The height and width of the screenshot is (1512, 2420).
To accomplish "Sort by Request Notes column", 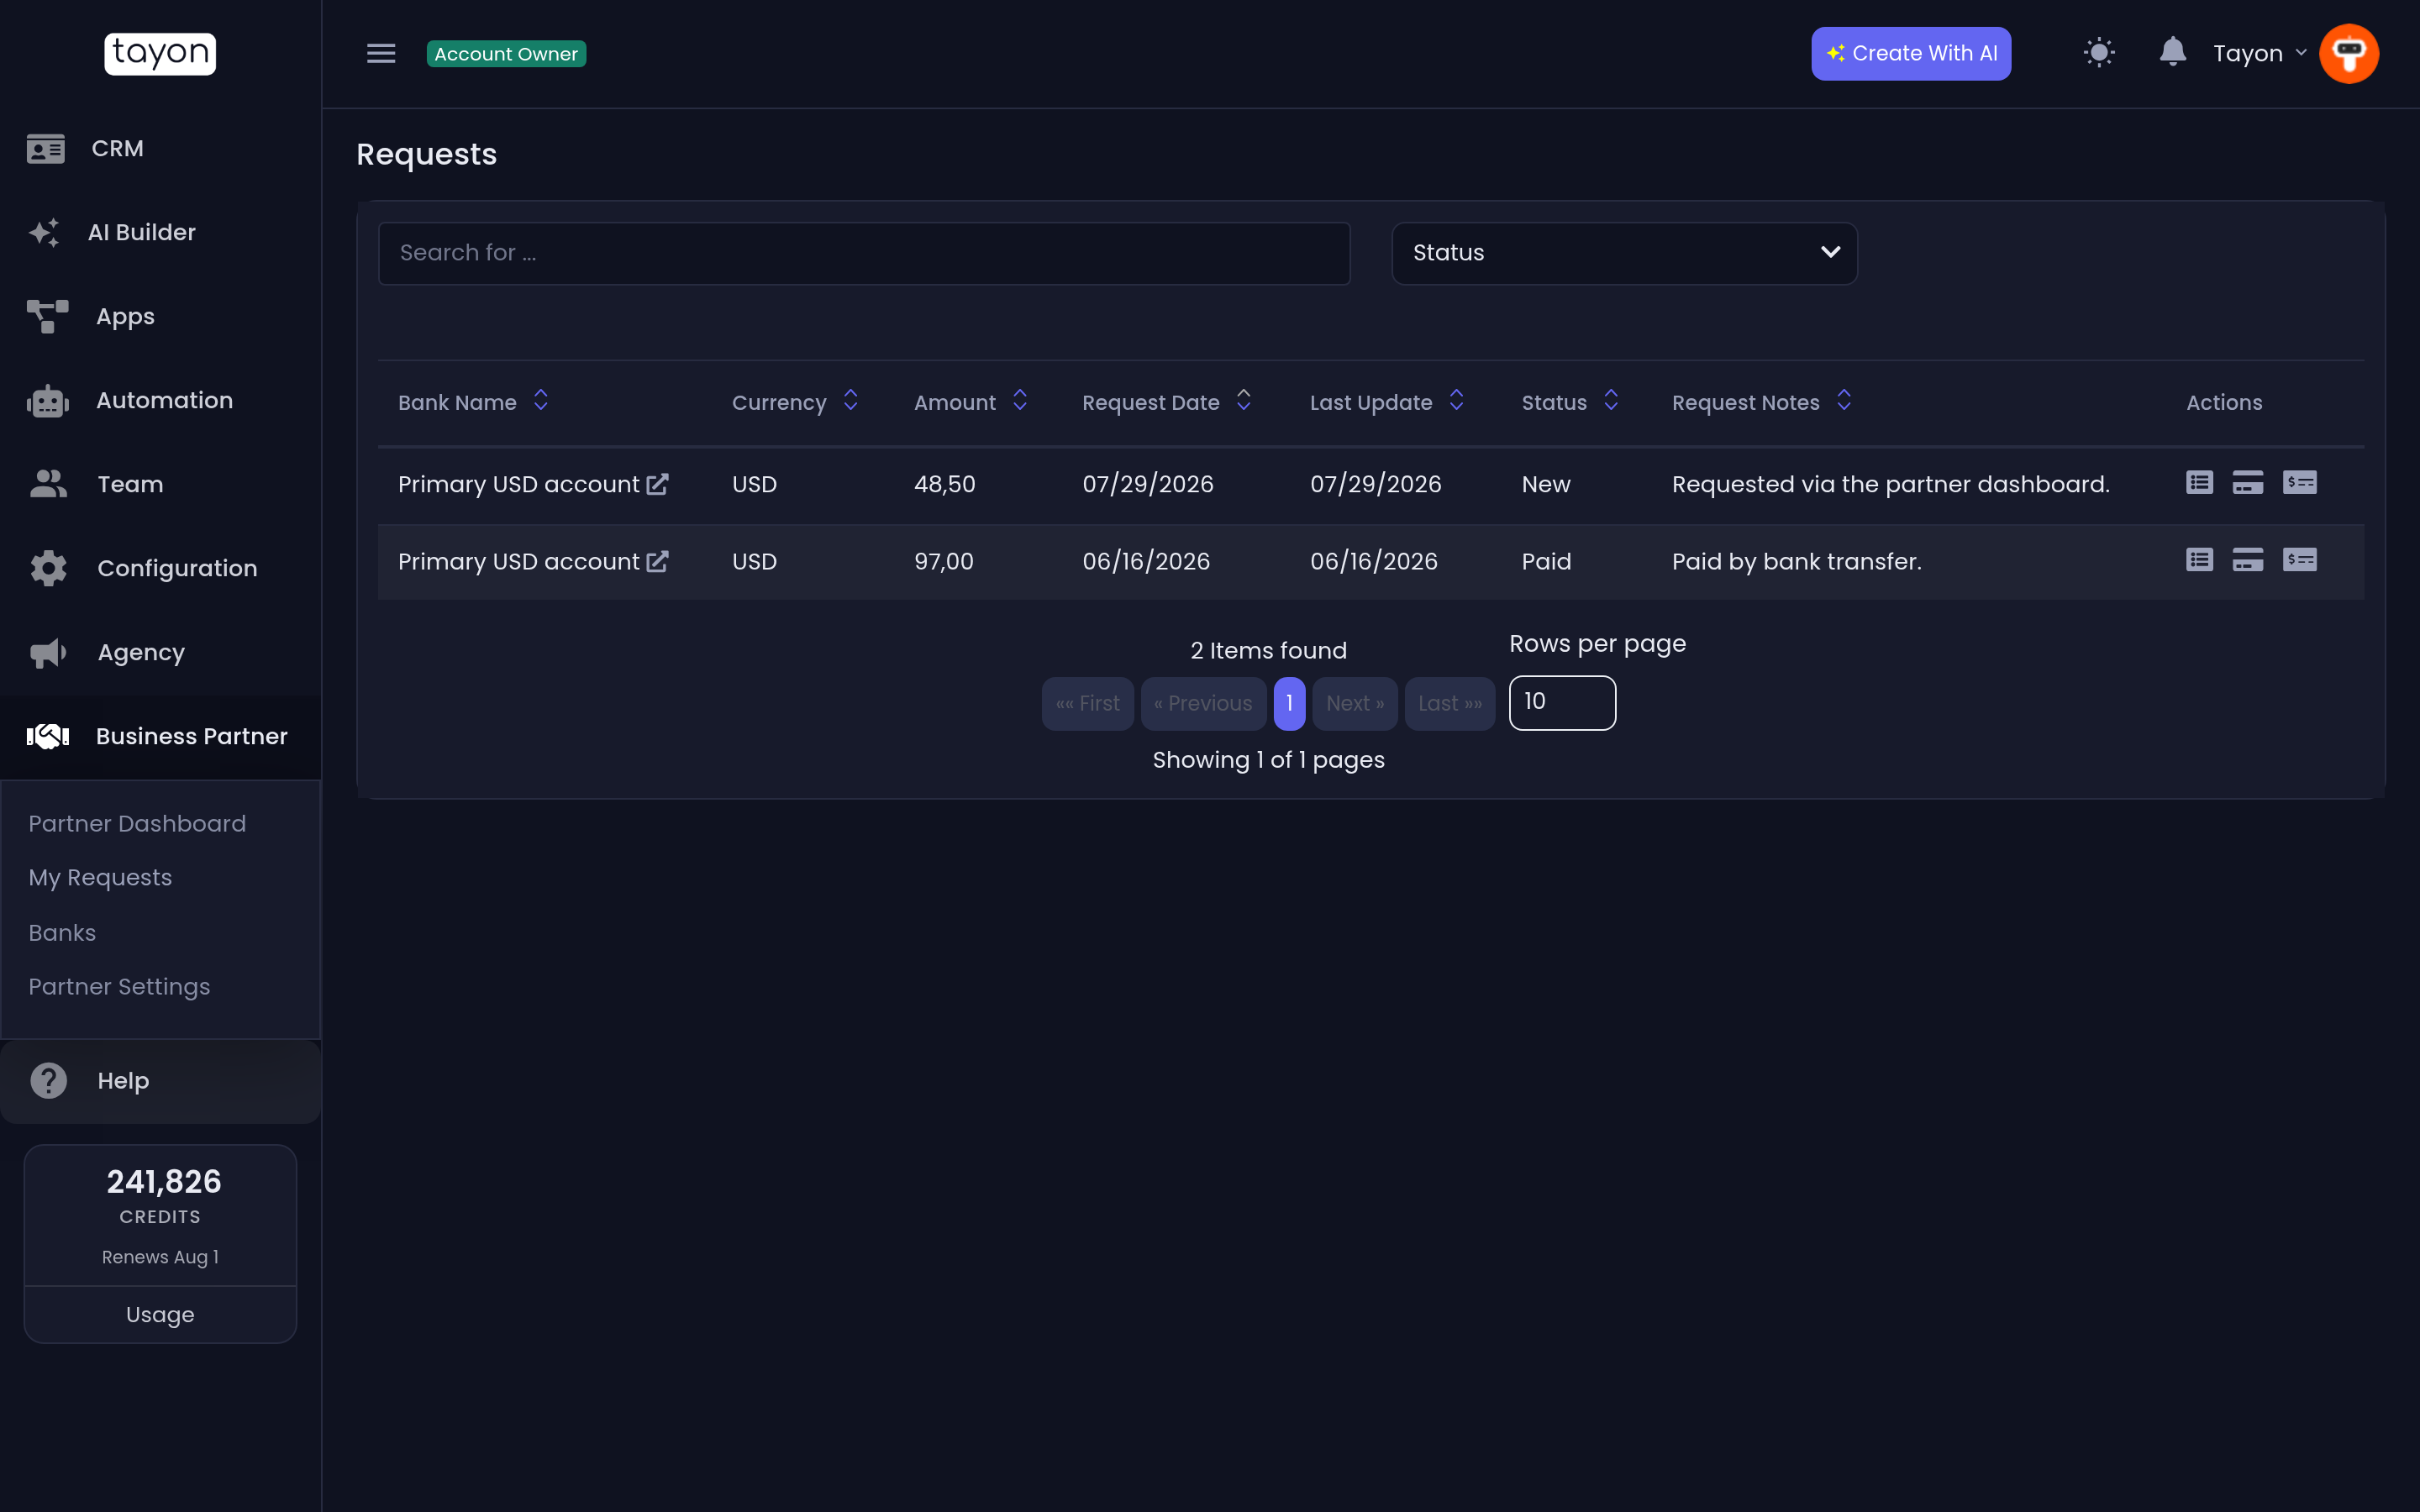I will [1844, 401].
